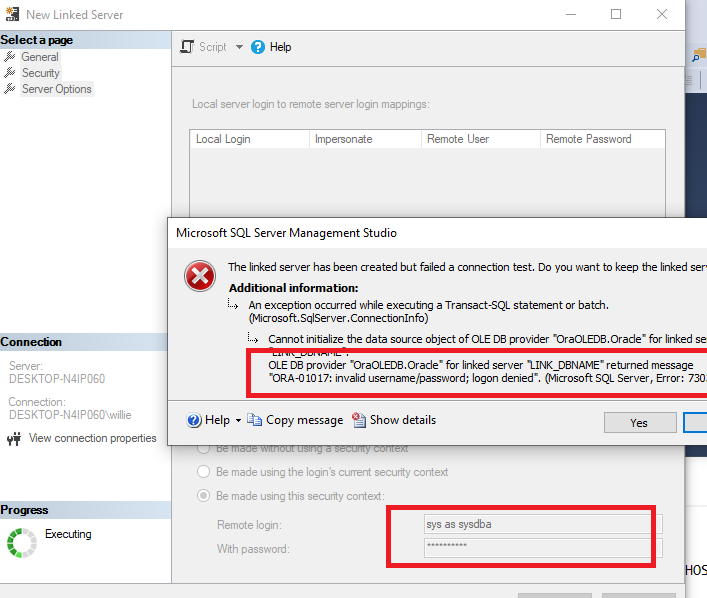Click the With password input field
707x598 pixels.
point(543,548)
